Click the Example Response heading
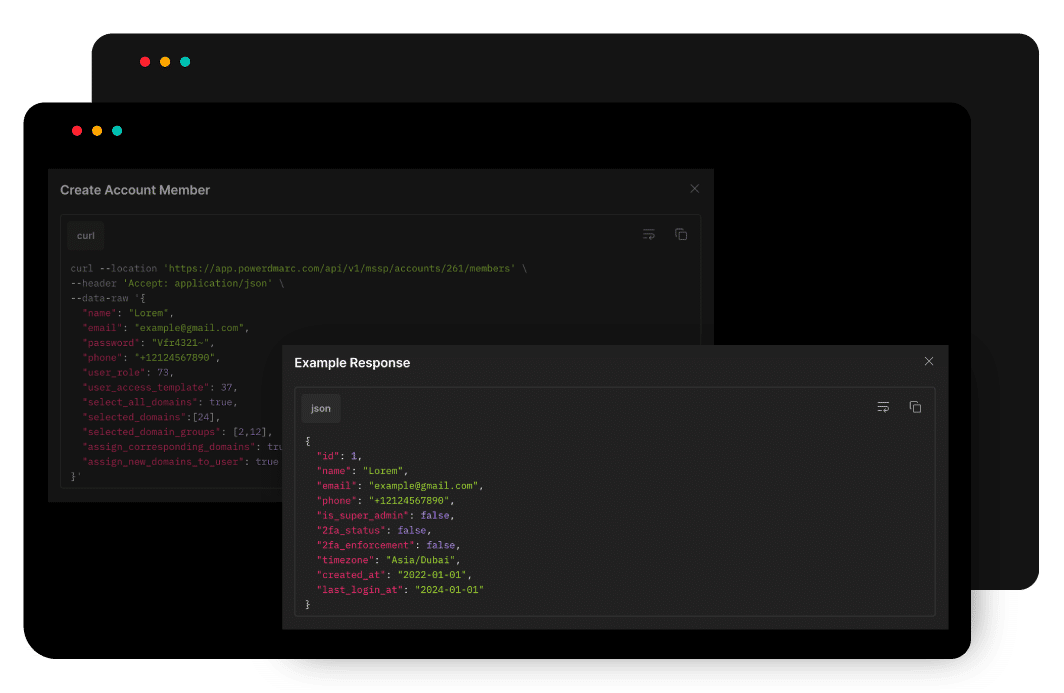This screenshot has width=1064, height=693. click(x=352, y=363)
